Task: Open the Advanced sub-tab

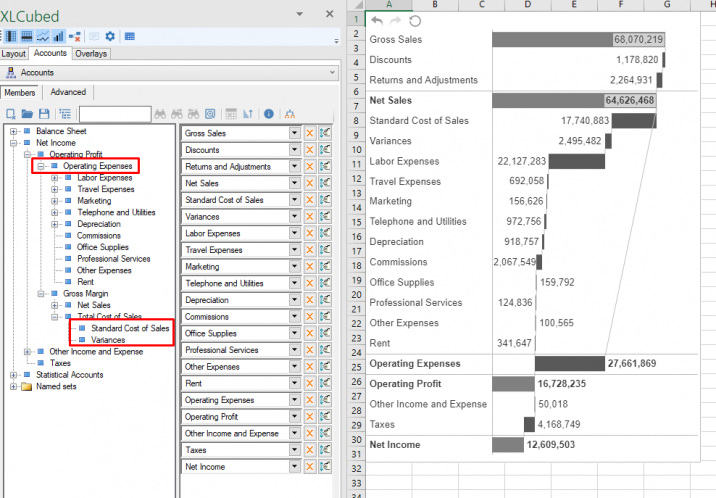Action: (68, 92)
